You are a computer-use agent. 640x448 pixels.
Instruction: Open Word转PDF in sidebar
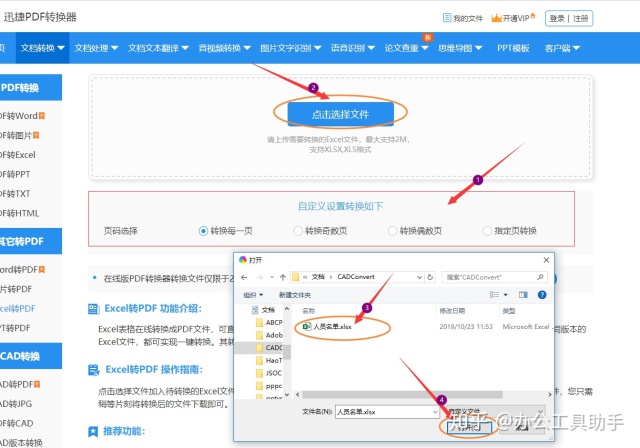pyautogui.click(x=22, y=270)
